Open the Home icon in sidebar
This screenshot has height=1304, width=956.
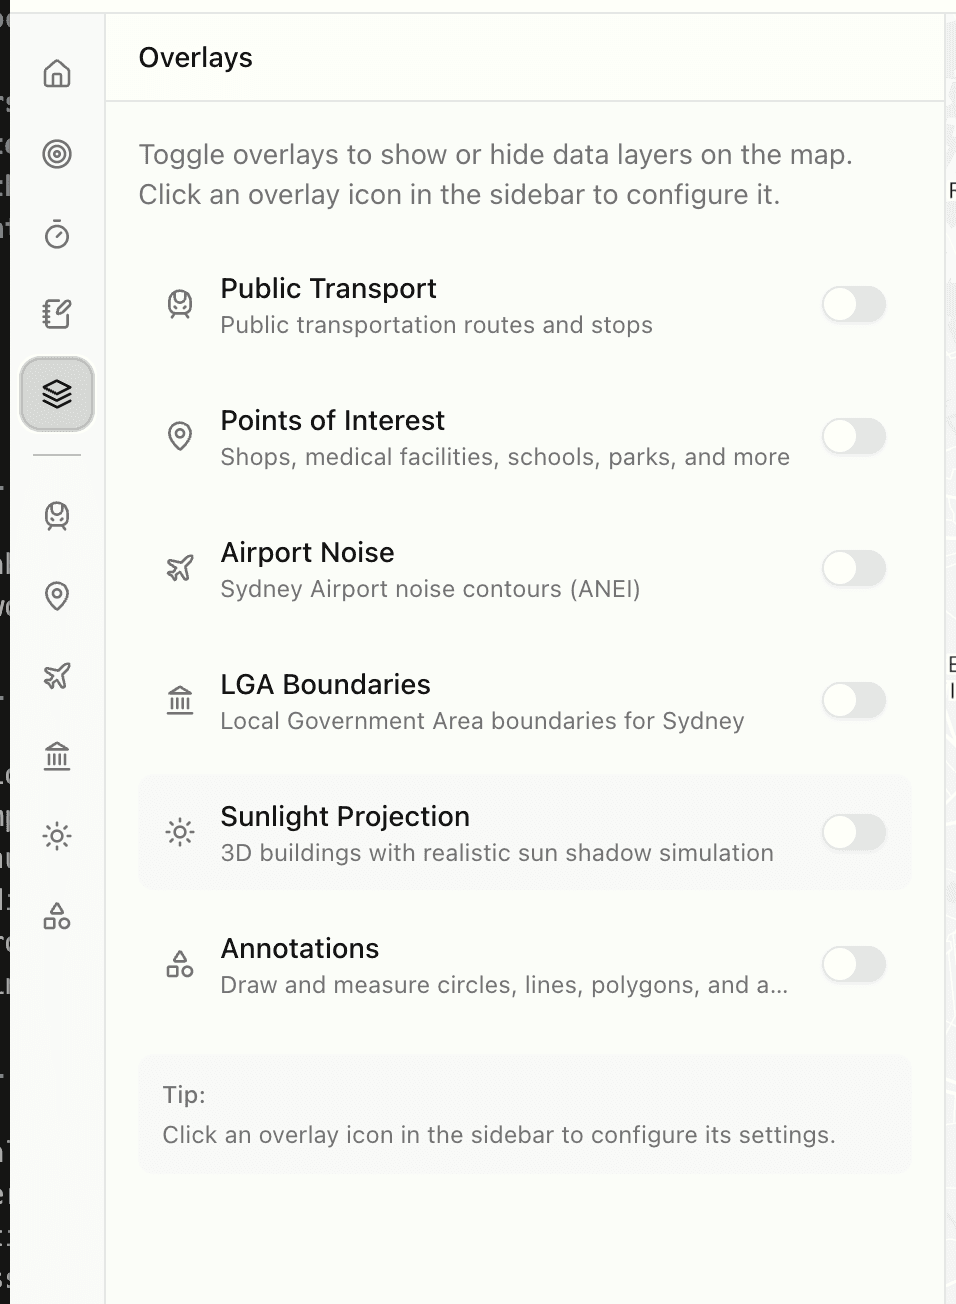[57, 74]
